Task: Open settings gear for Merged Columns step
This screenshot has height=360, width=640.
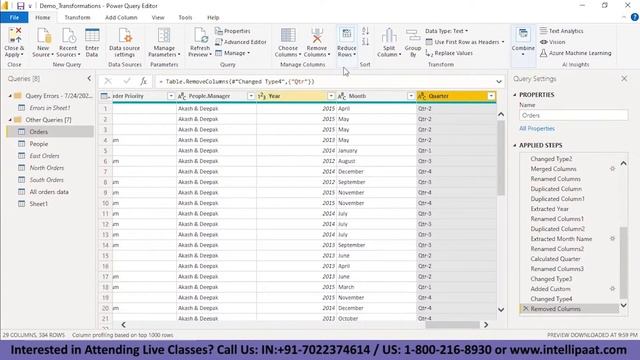Action: click(x=612, y=169)
